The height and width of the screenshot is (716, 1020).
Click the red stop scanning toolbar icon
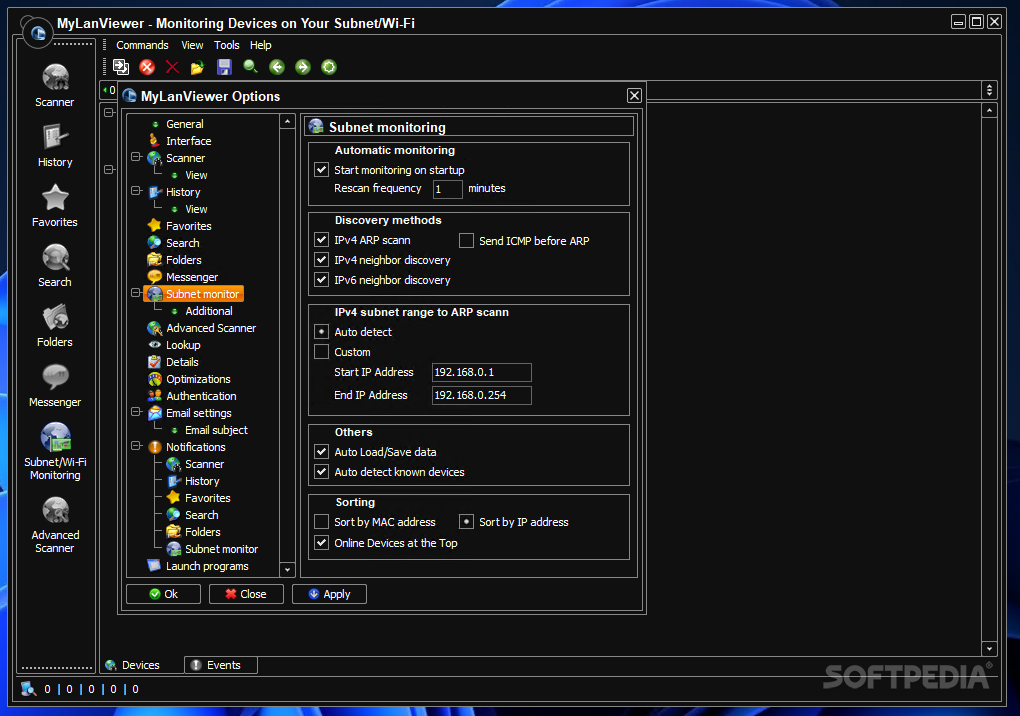147,67
